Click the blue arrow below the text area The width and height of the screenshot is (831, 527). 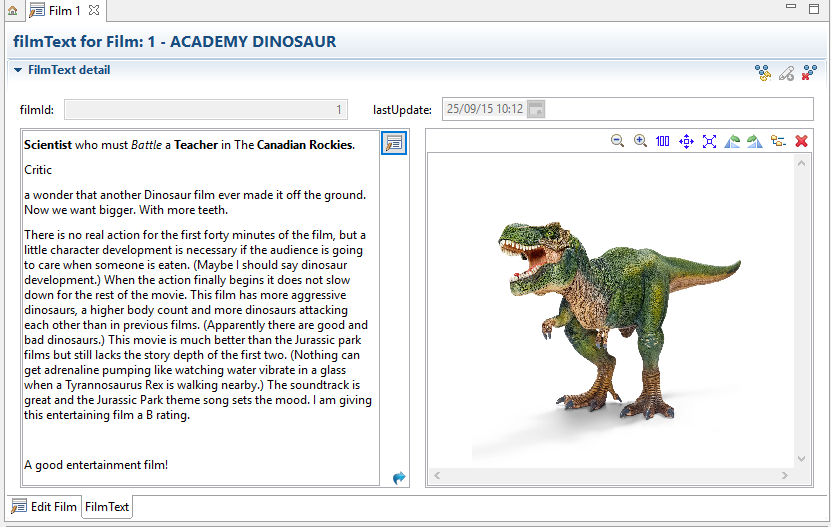399,478
